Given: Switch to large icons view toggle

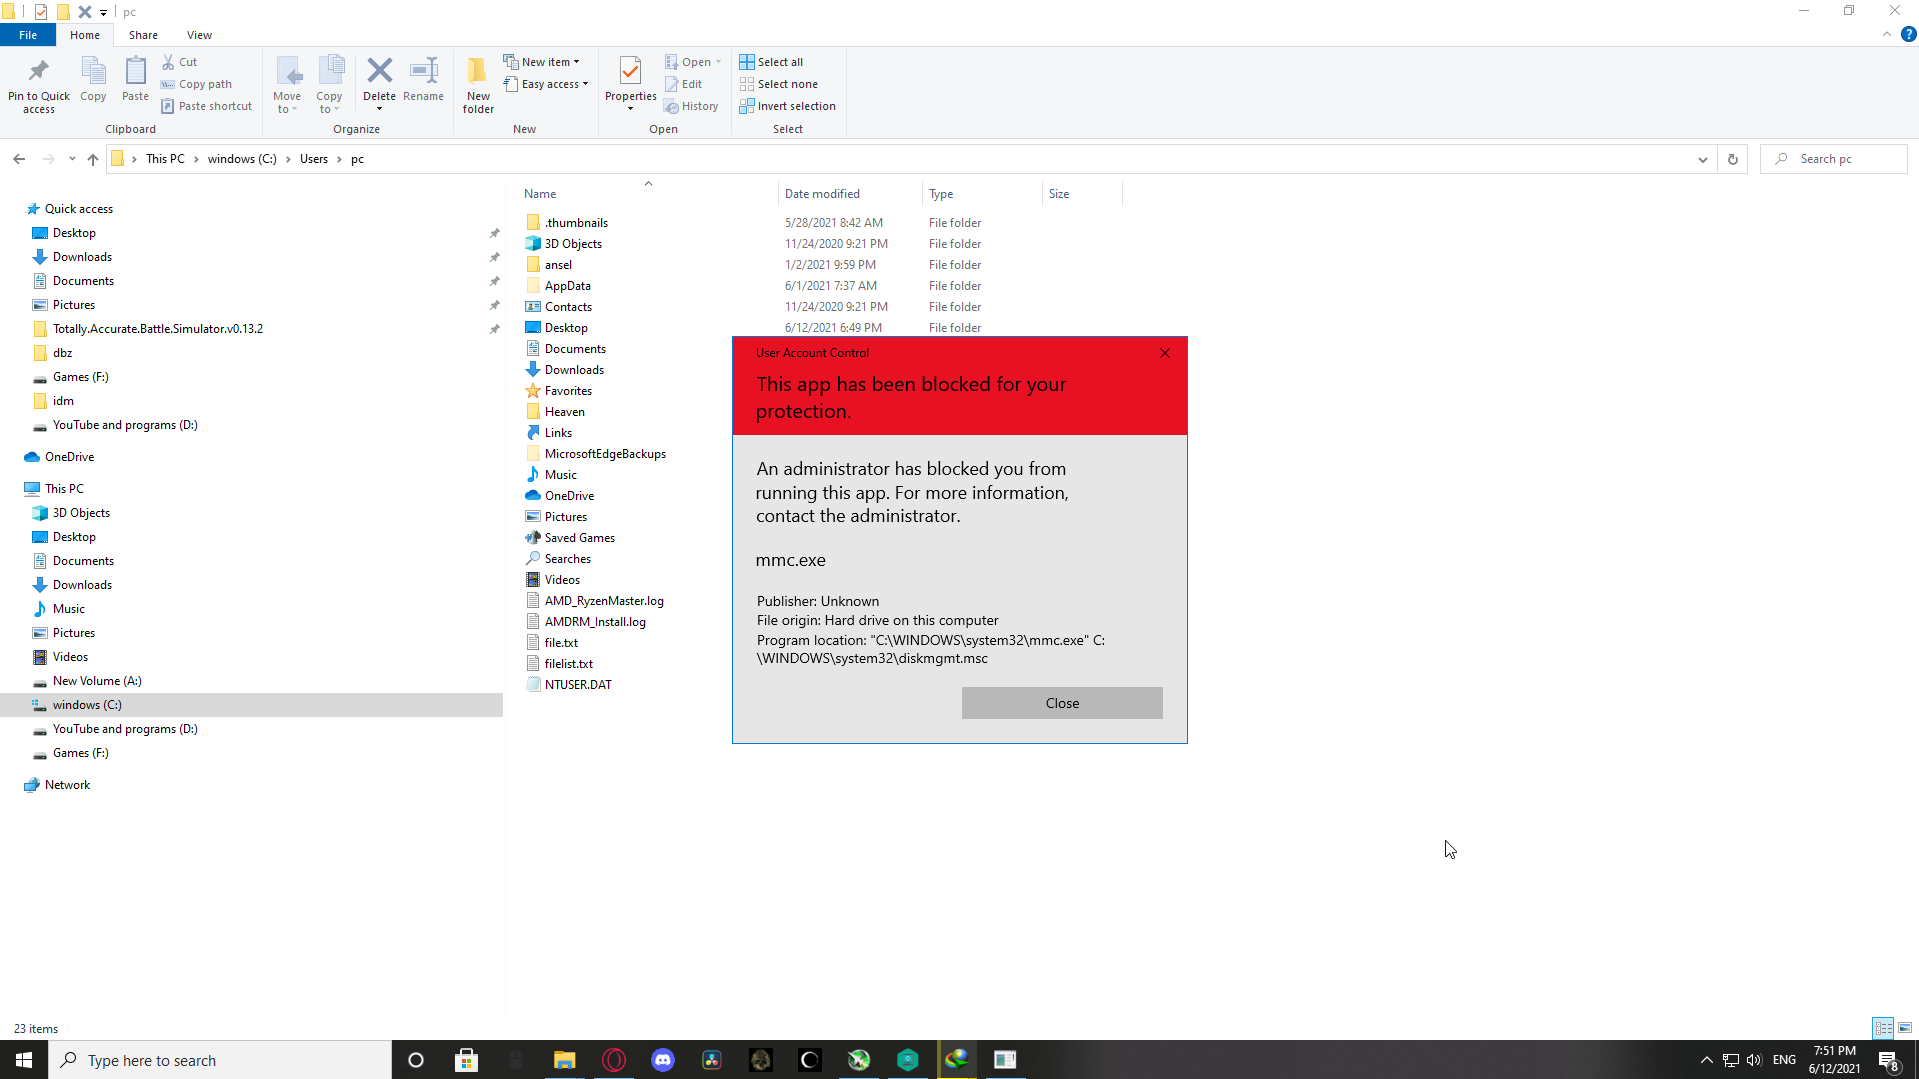Looking at the screenshot, I should click(1905, 1028).
